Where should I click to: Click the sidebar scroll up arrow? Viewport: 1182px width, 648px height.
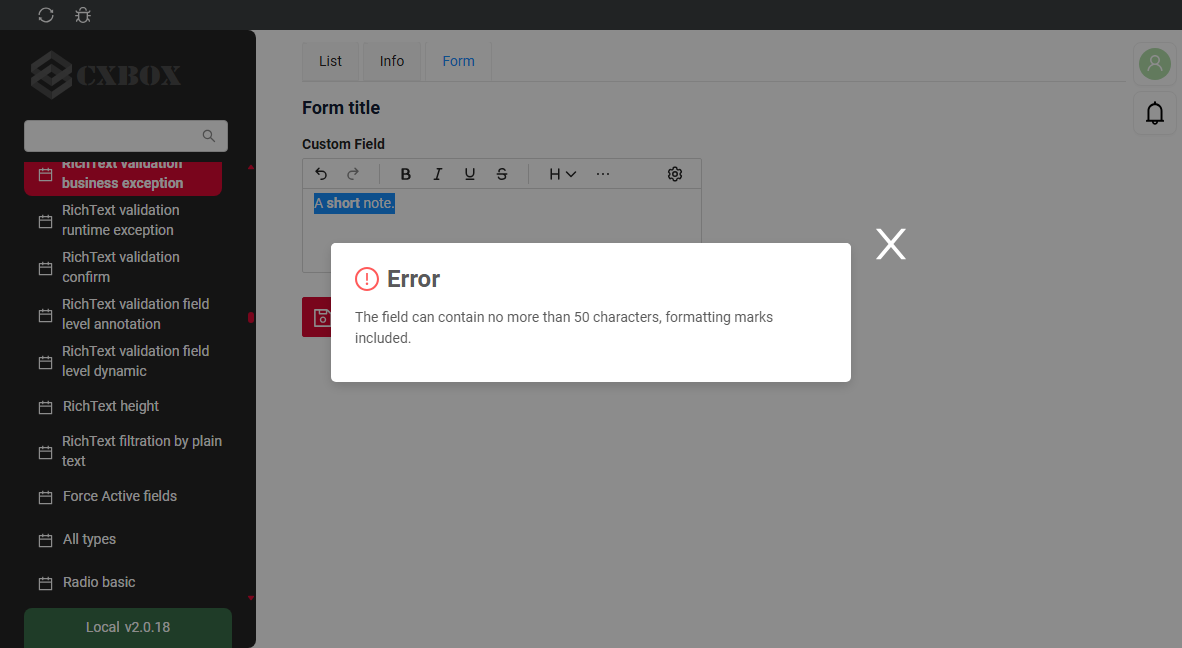tap(251, 167)
